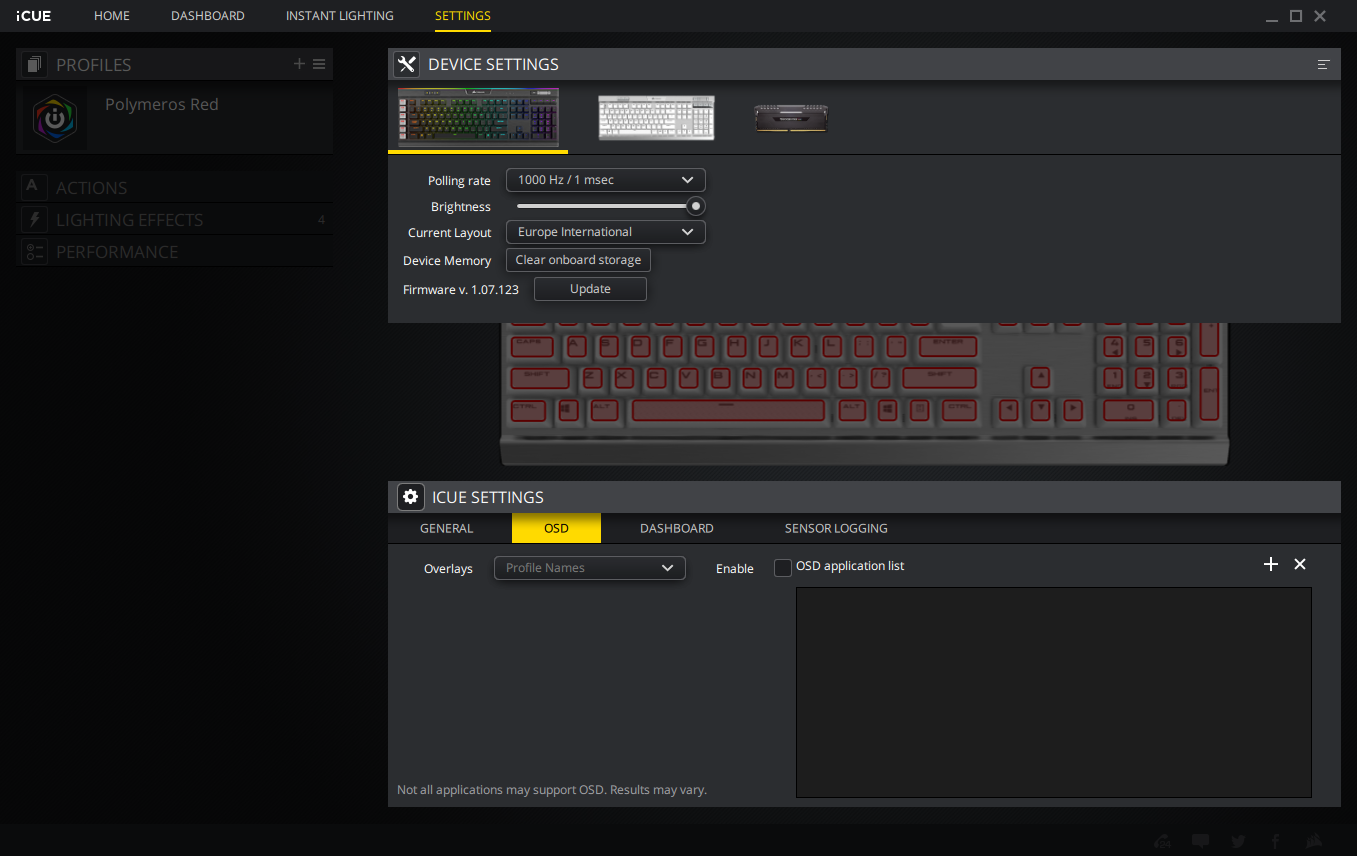Go to the HOME tab
The image size is (1357, 856).
pyautogui.click(x=112, y=16)
